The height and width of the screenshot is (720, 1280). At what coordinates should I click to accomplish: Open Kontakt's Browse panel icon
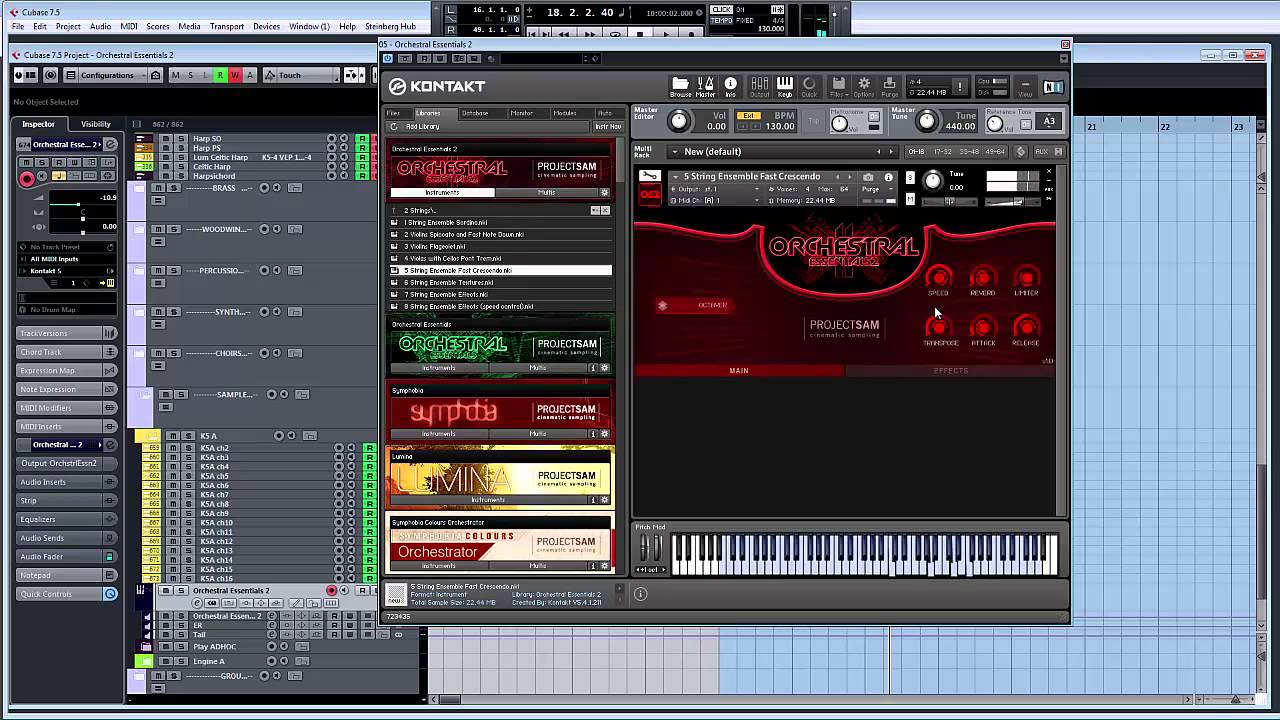(x=680, y=86)
